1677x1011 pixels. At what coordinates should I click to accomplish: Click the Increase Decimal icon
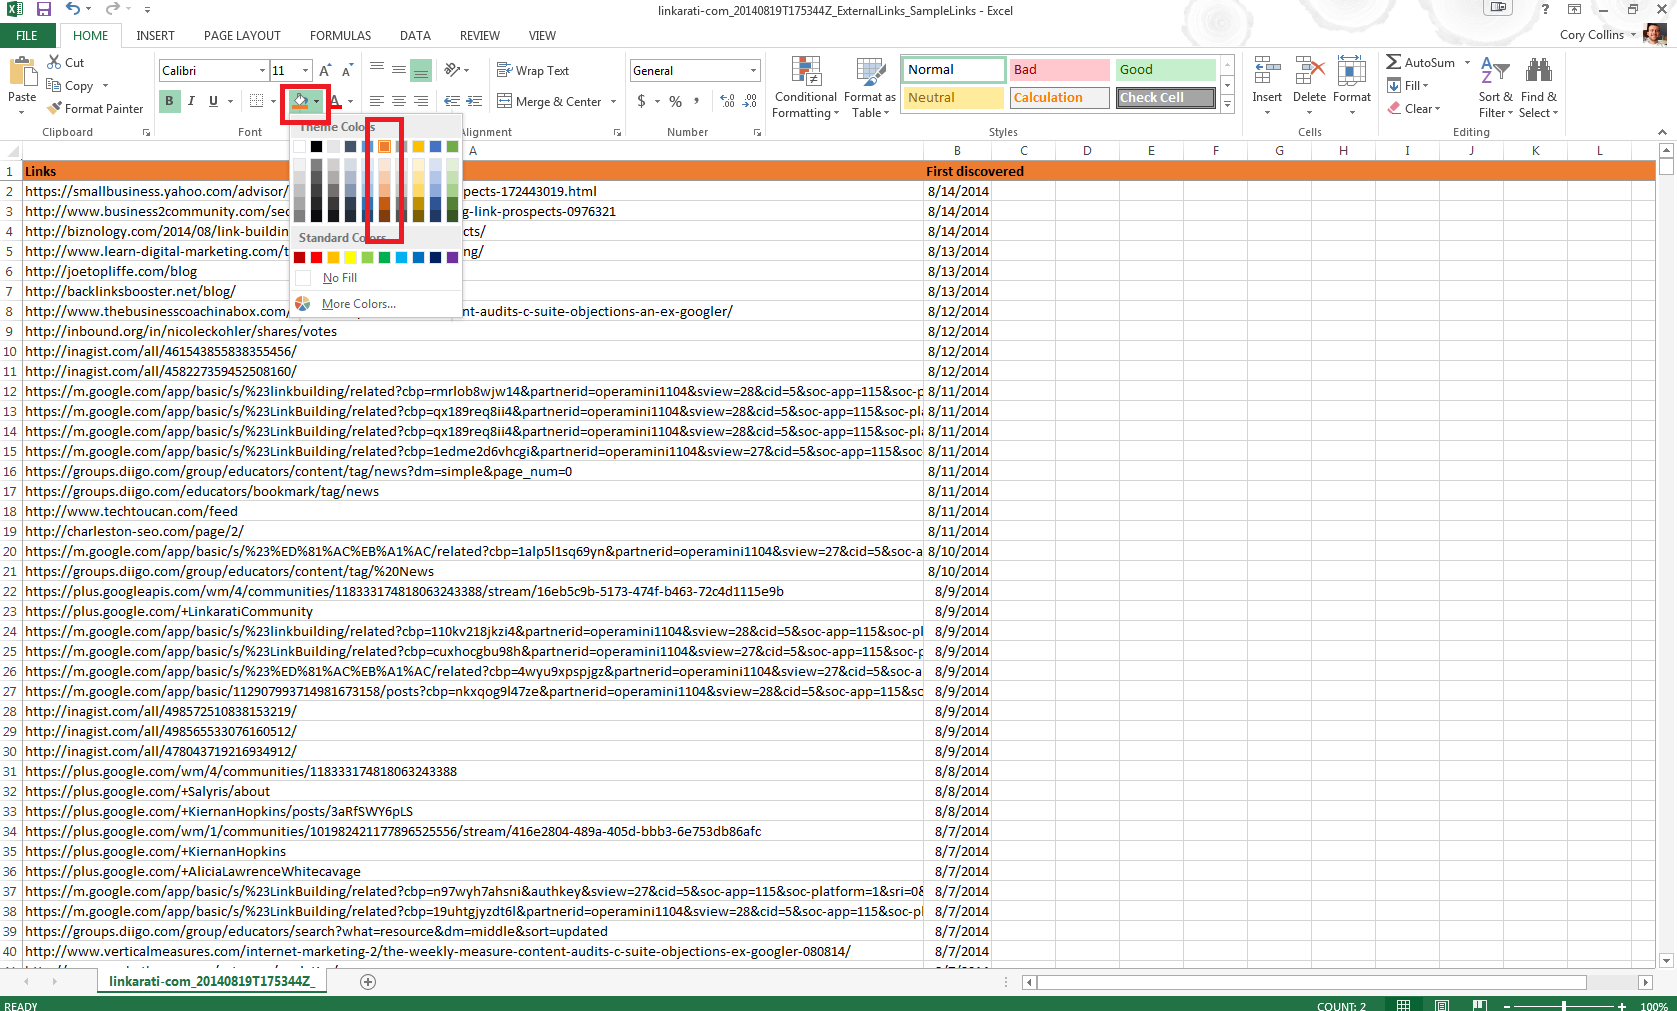point(728,101)
